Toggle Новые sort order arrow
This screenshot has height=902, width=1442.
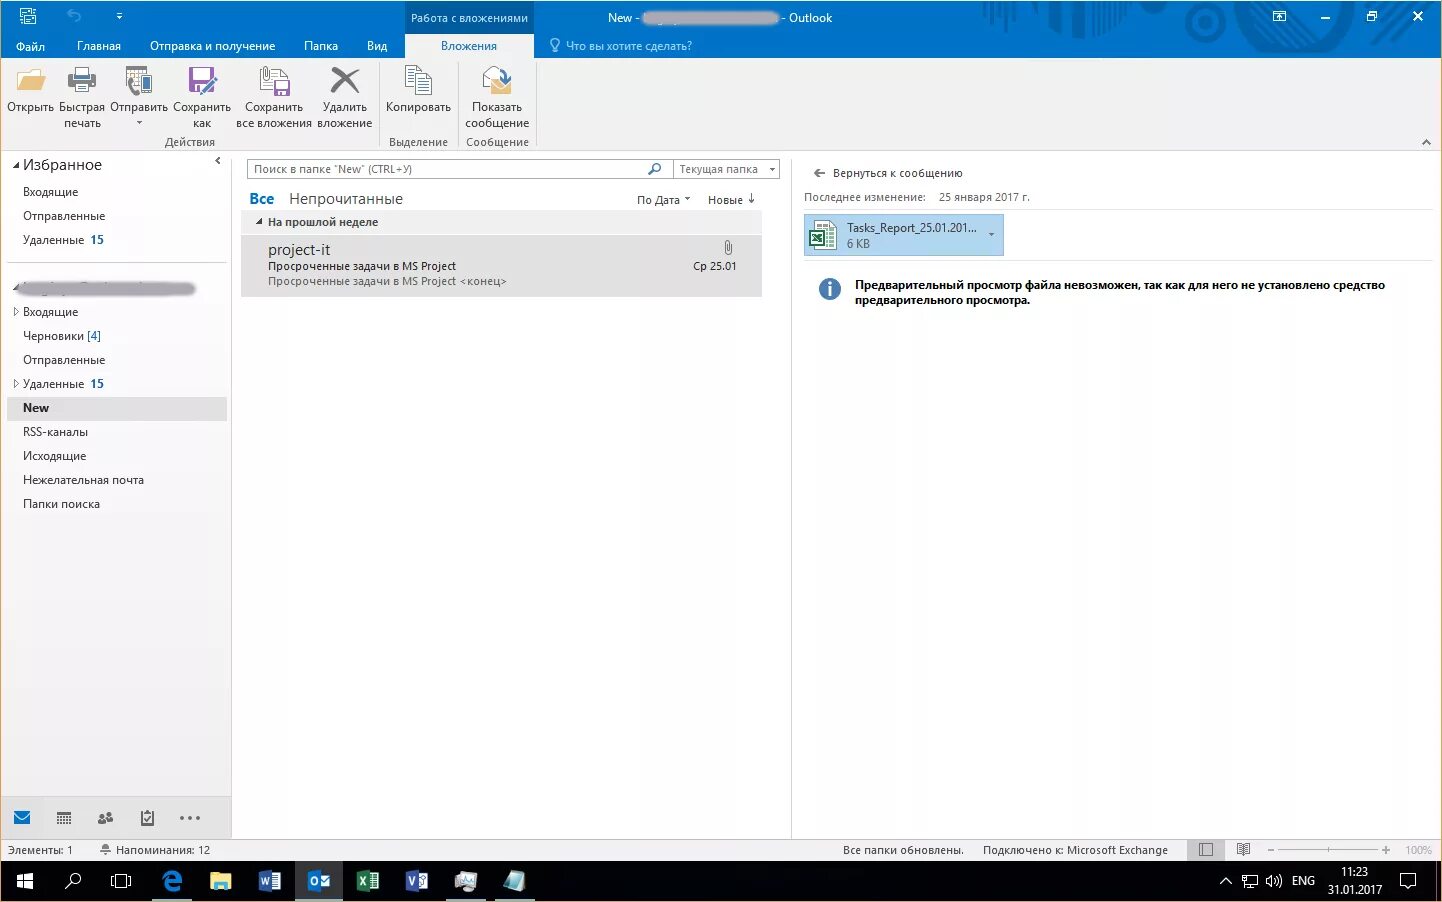point(731,199)
